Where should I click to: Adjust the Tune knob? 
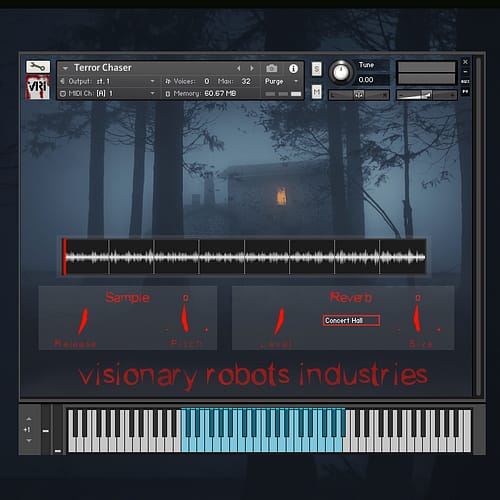341,72
